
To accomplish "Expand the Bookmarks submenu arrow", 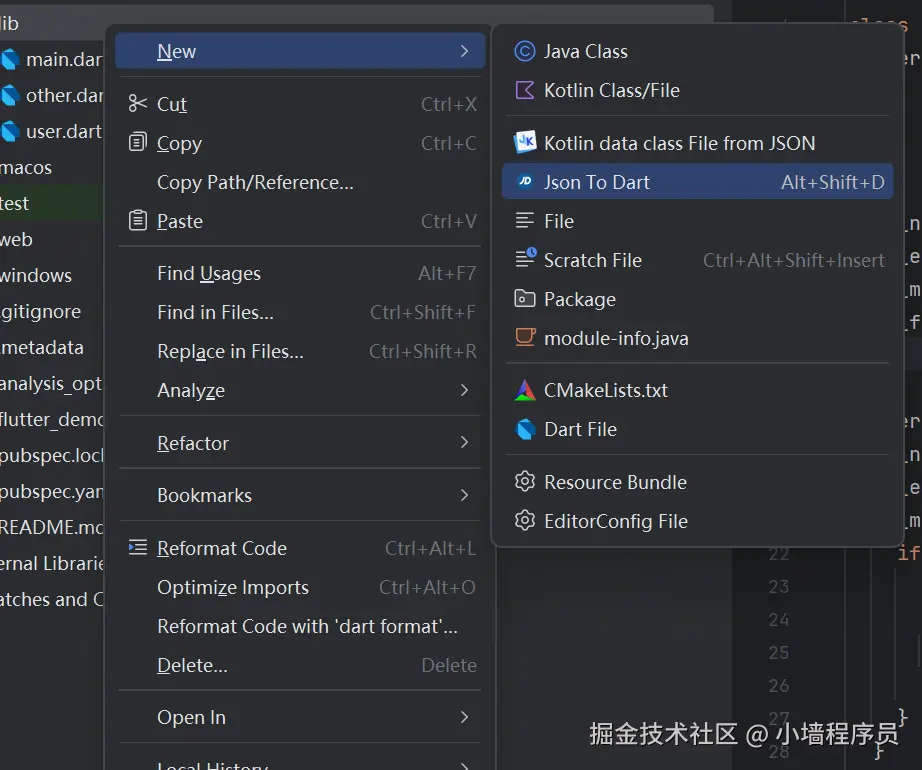I will point(464,495).
